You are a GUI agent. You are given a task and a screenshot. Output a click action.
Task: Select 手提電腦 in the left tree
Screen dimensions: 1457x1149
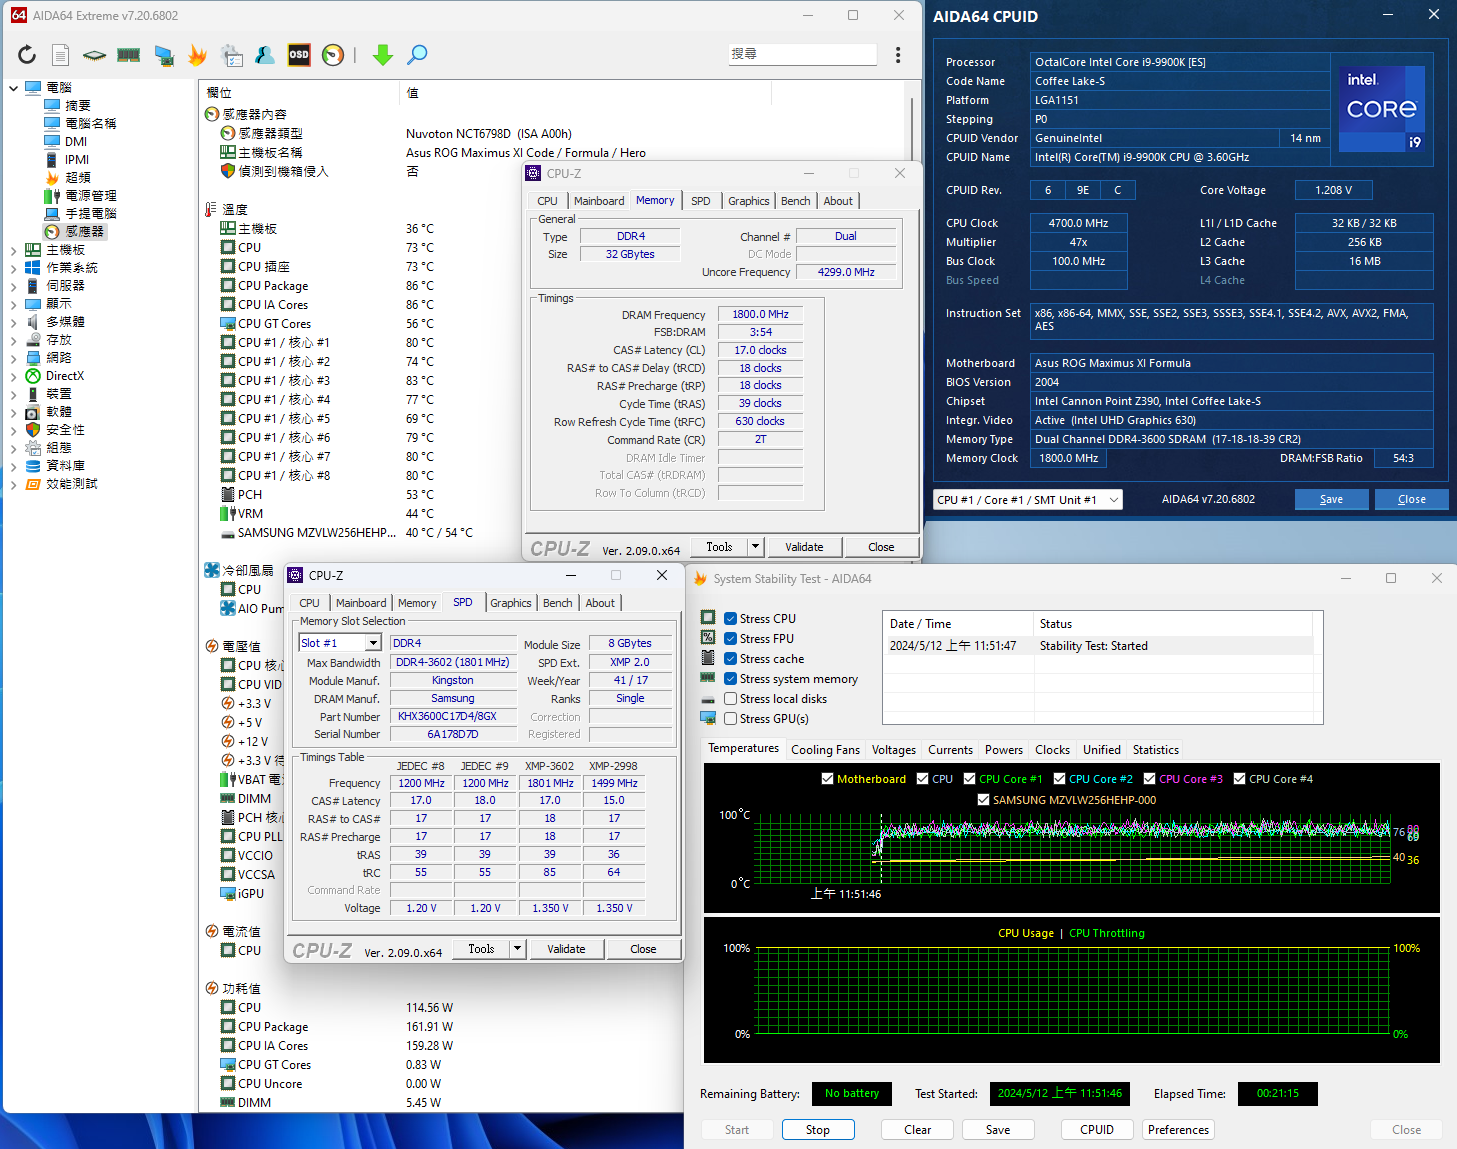[91, 213]
